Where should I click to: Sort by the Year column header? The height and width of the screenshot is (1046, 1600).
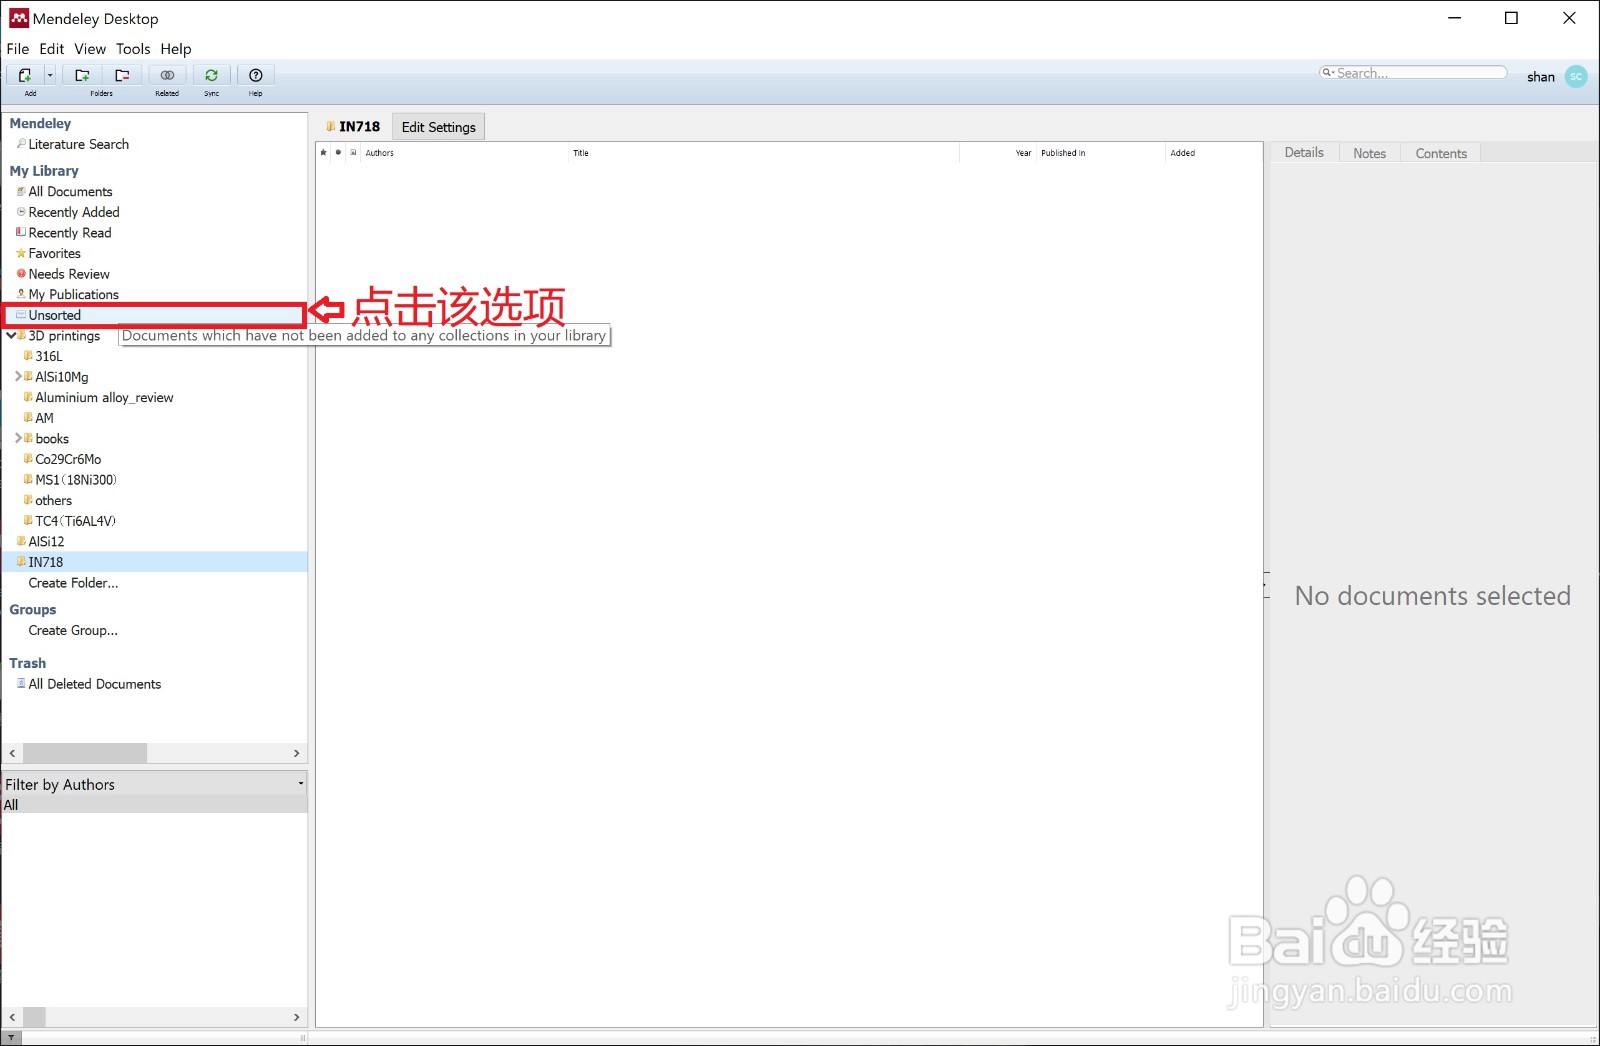point(998,153)
